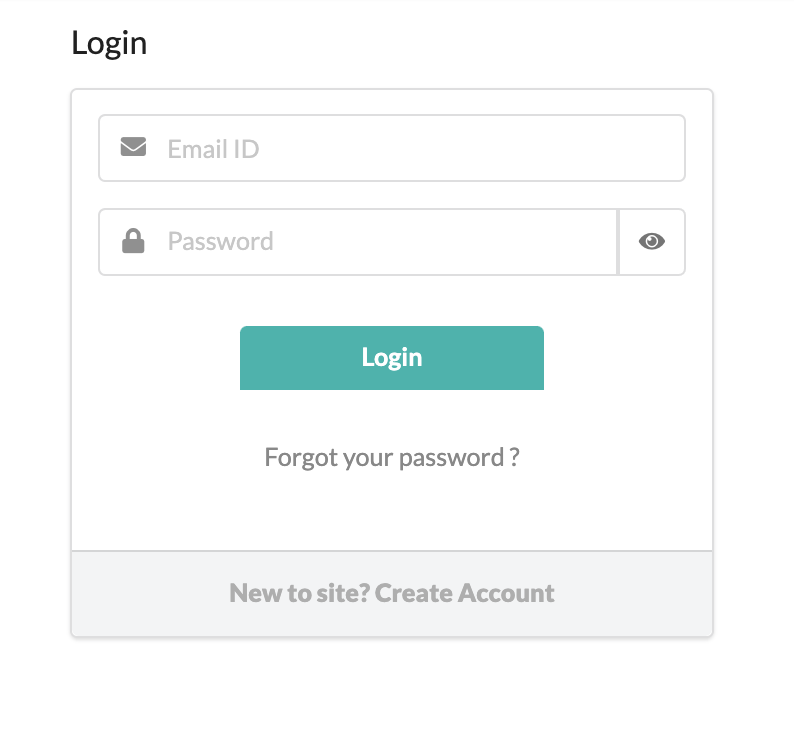Click the gray footer bar with Create Account
This screenshot has width=794, height=730.
tap(392, 593)
